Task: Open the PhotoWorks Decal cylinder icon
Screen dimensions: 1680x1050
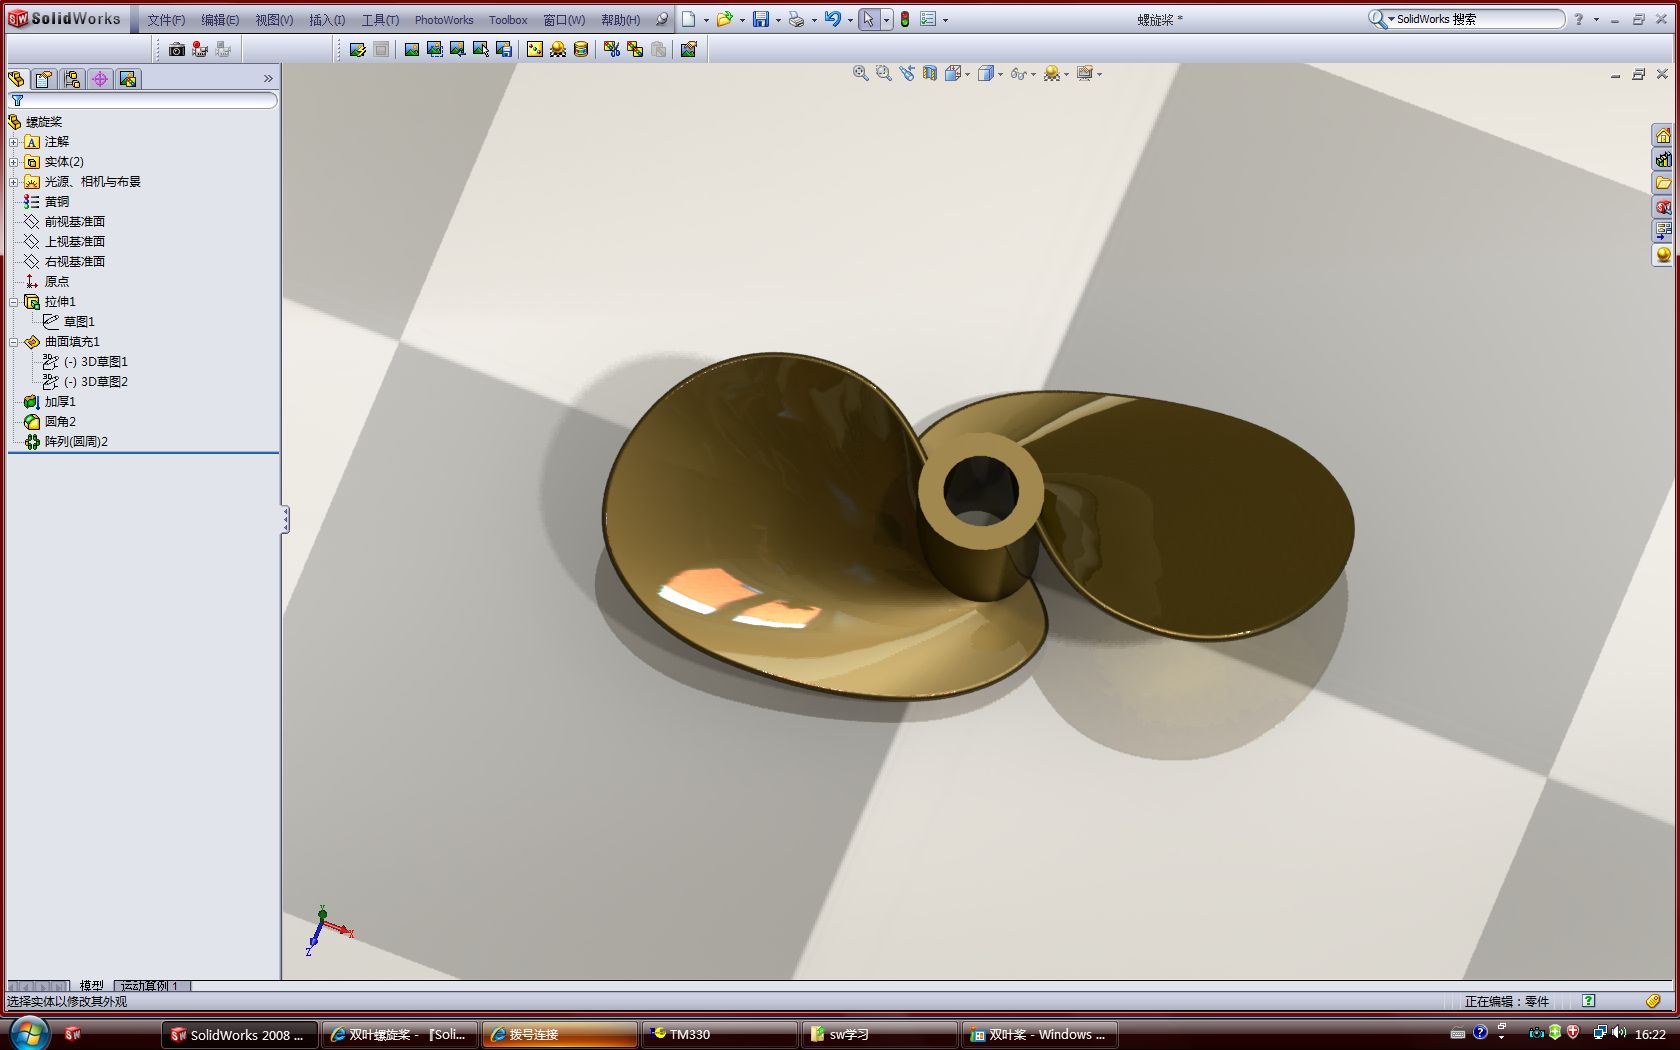Action: 581,49
